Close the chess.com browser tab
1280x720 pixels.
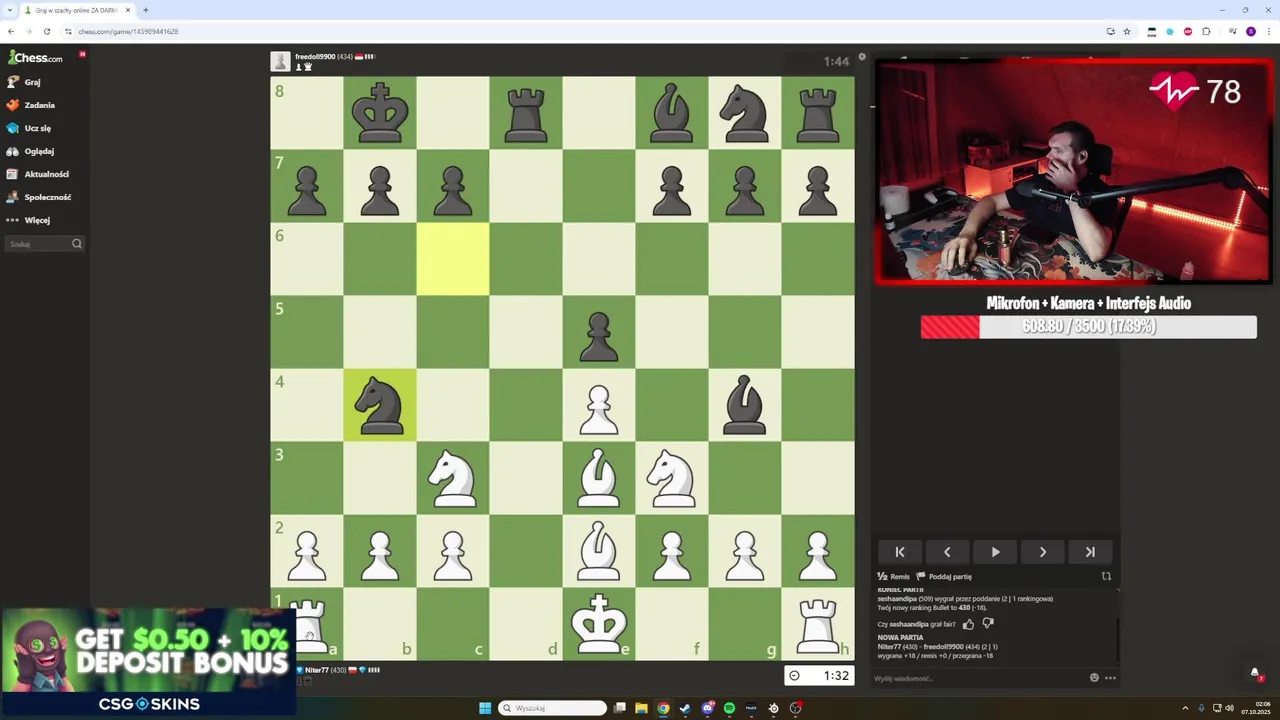click(128, 10)
